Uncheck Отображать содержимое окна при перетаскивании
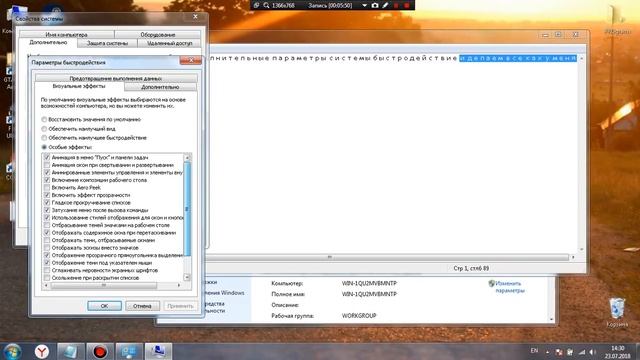640x360 pixels. [x=47, y=233]
